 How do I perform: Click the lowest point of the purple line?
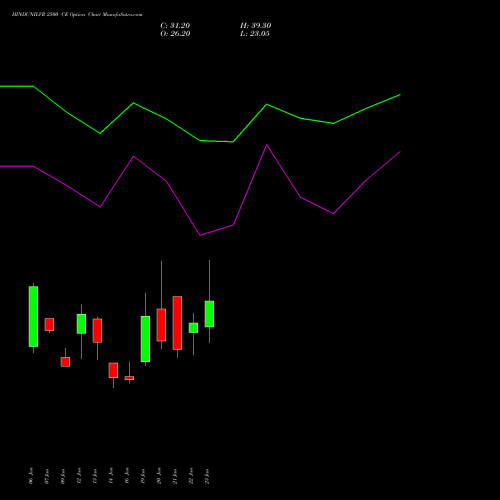click(x=200, y=235)
